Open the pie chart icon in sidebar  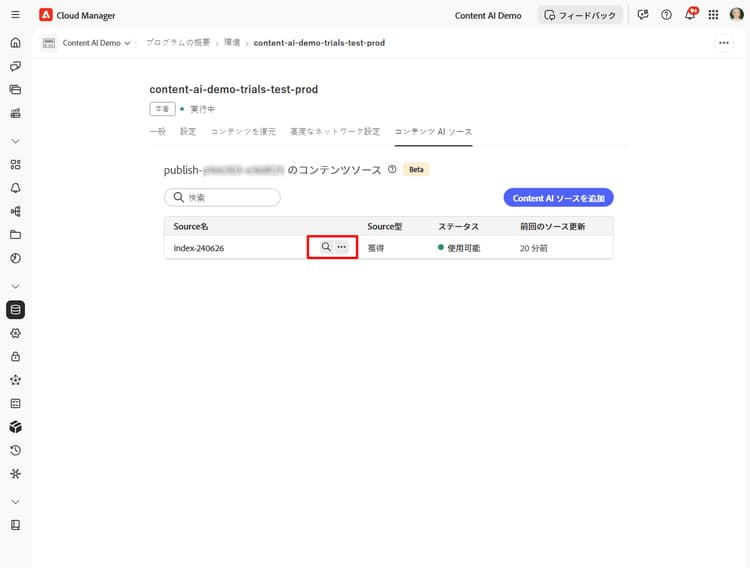(x=15, y=258)
